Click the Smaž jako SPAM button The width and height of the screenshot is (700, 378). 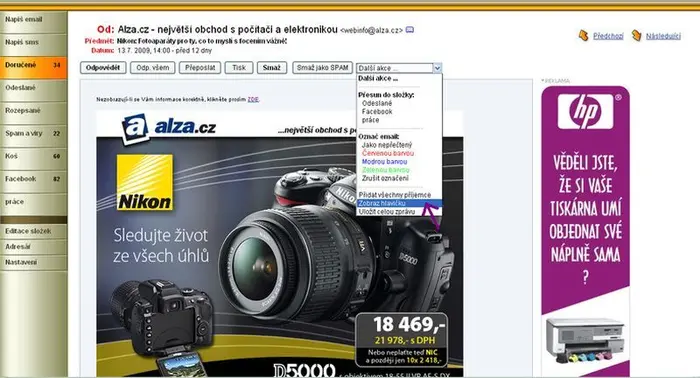pos(322,68)
